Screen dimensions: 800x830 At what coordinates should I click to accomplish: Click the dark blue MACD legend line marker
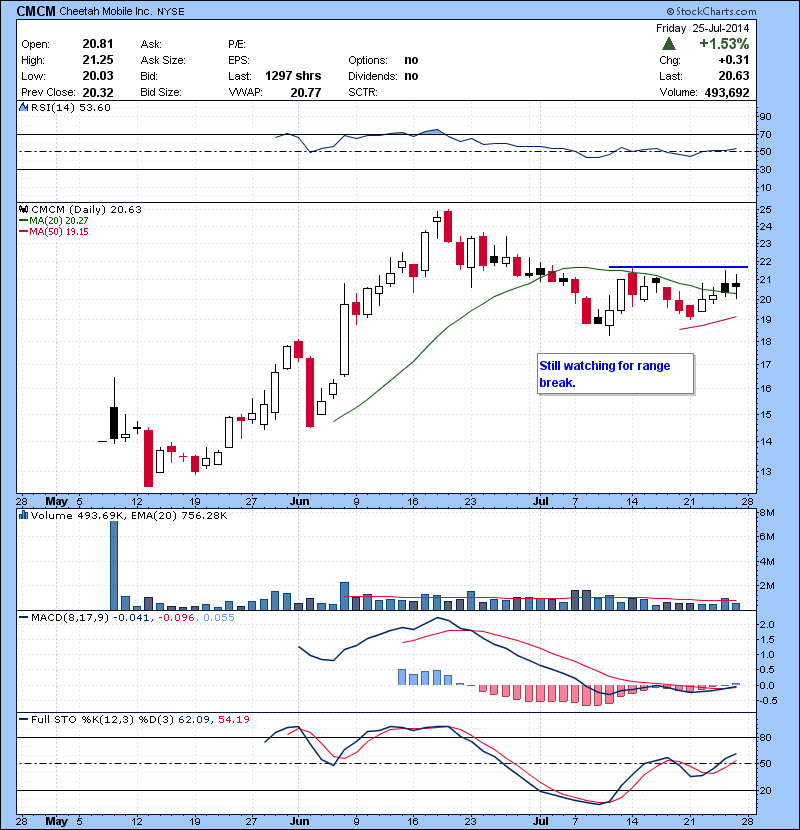[24, 618]
